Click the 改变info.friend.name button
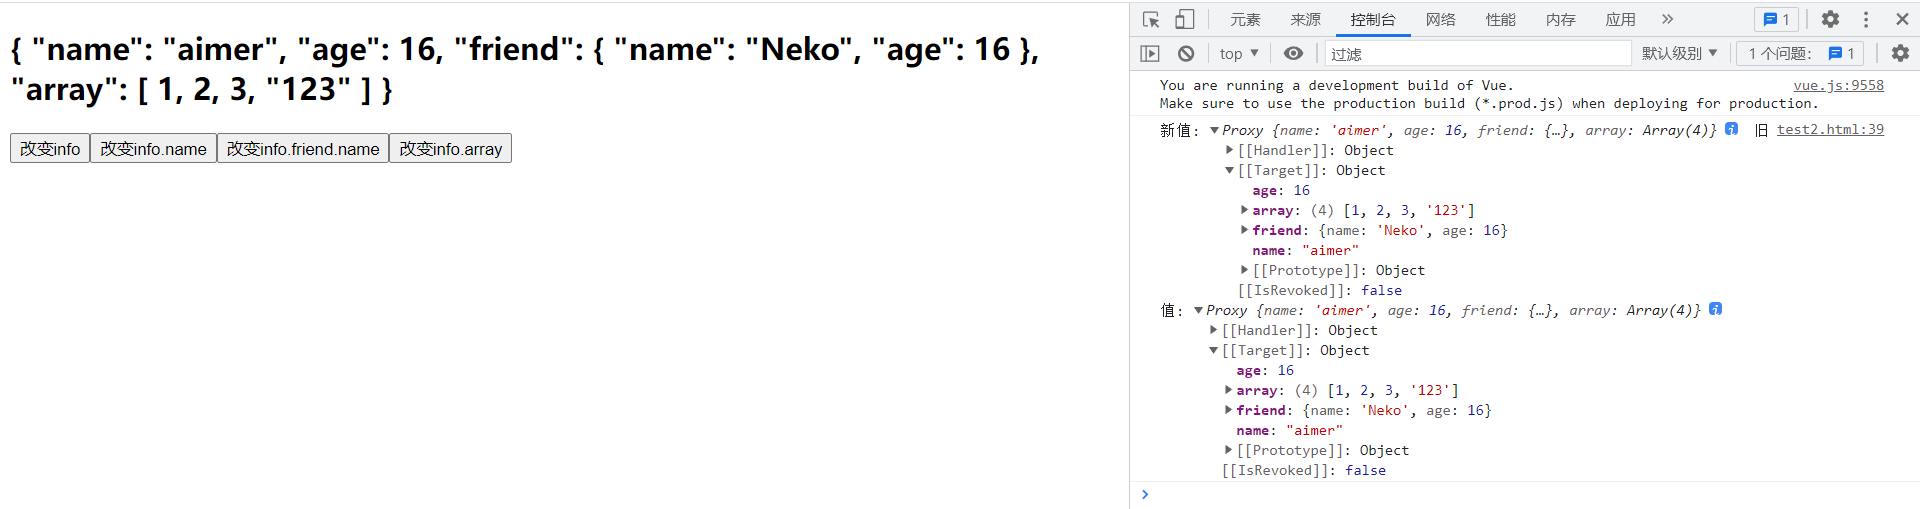This screenshot has width=1920, height=509. (303, 148)
